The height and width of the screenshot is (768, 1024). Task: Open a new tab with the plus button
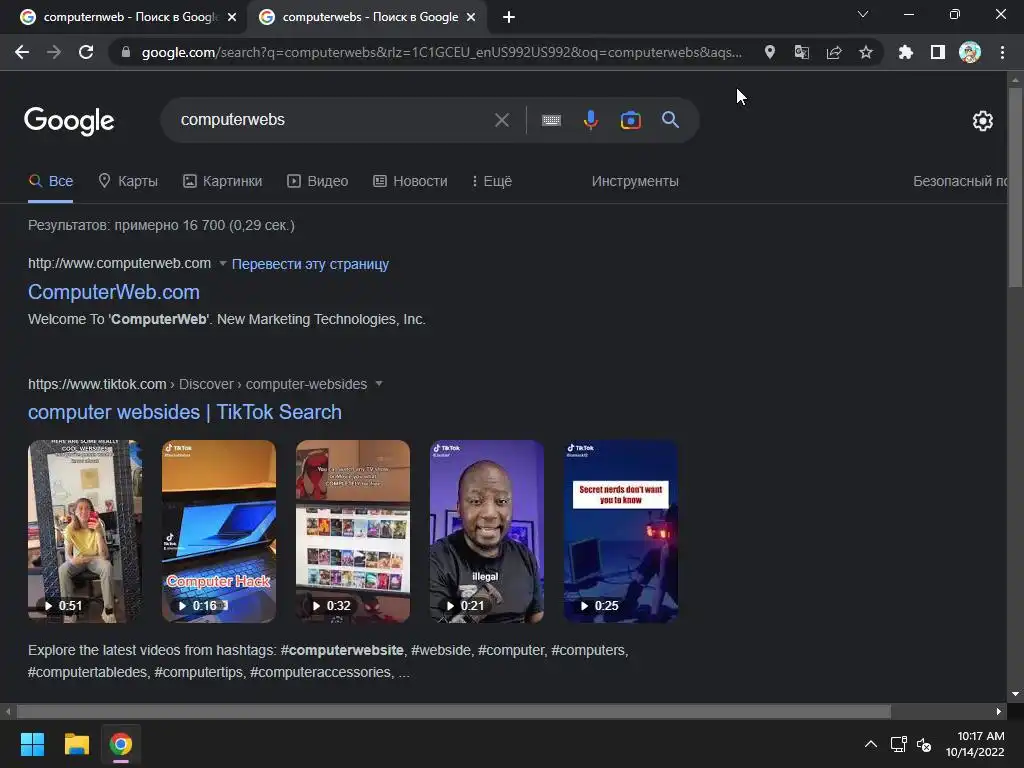coord(509,18)
